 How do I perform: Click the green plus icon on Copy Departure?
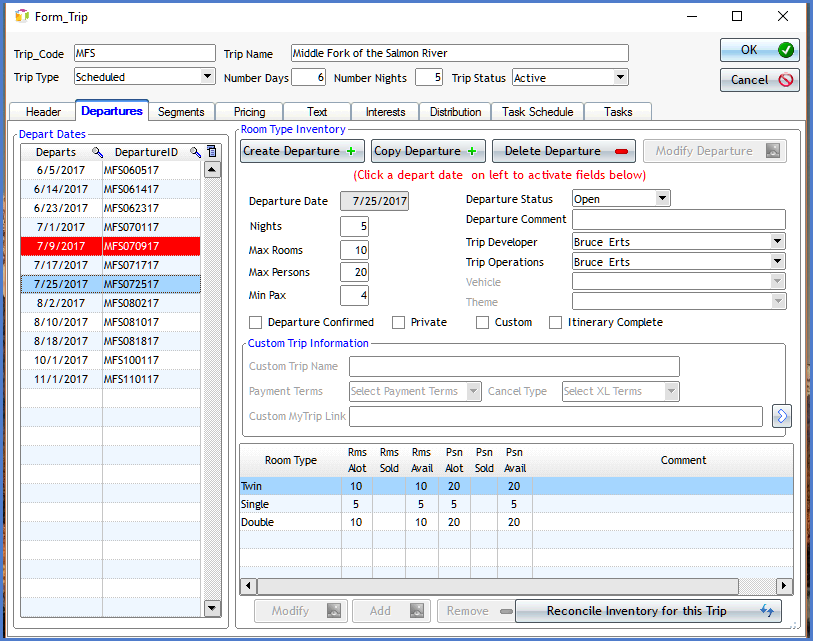(472, 151)
